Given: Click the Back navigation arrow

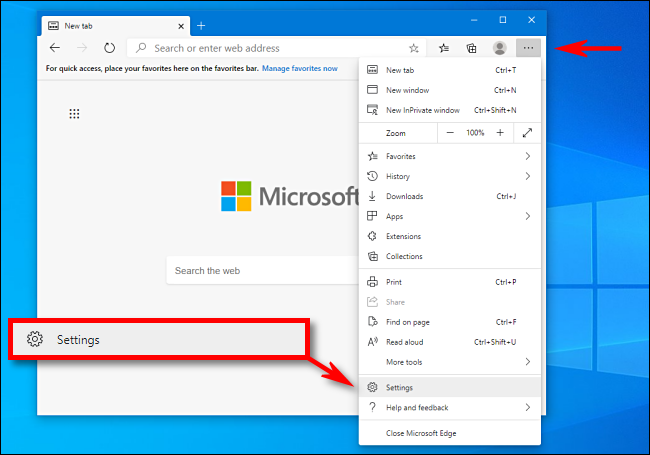Looking at the screenshot, I should pyautogui.click(x=55, y=47).
